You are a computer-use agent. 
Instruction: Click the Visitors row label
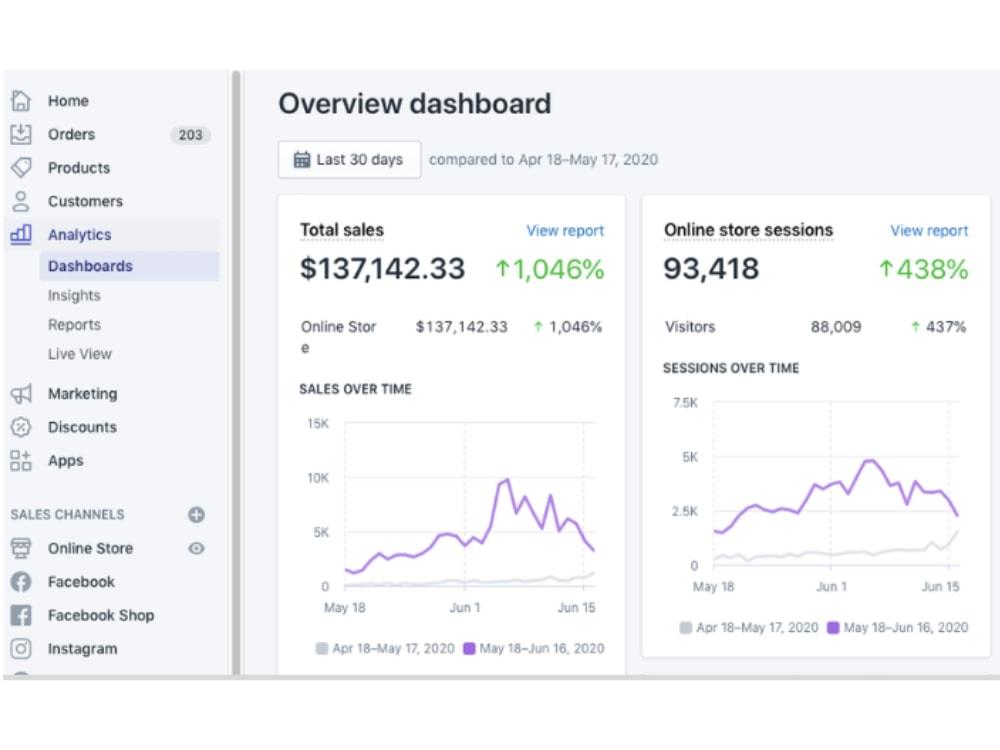point(690,327)
